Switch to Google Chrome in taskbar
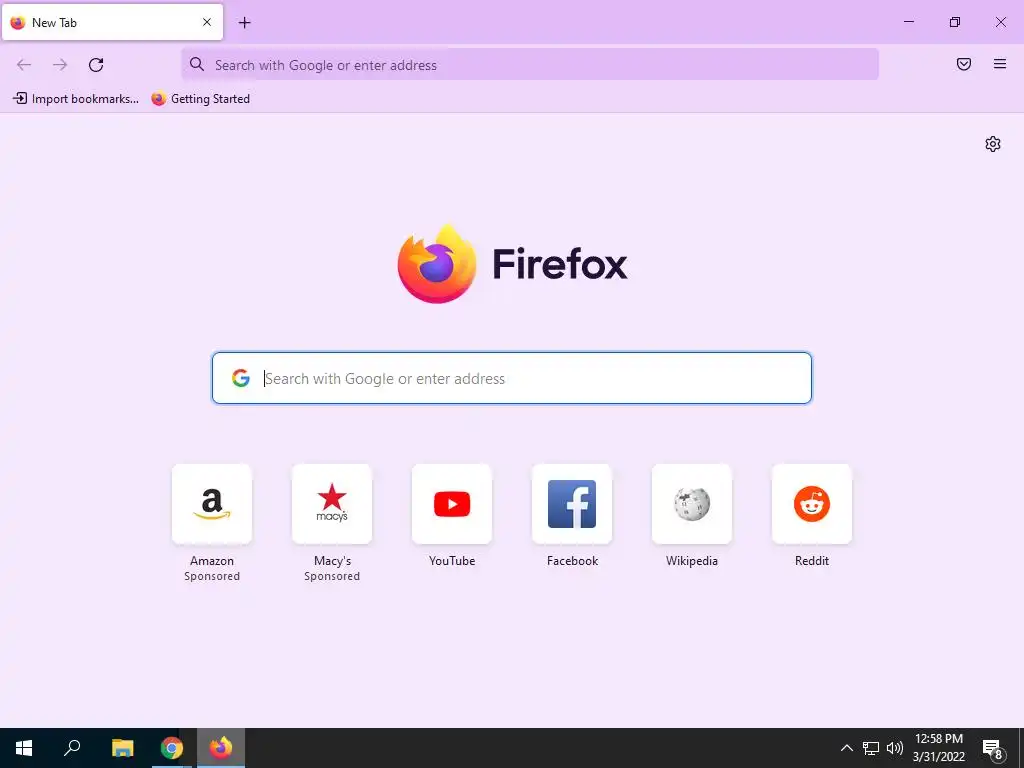 pos(172,748)
